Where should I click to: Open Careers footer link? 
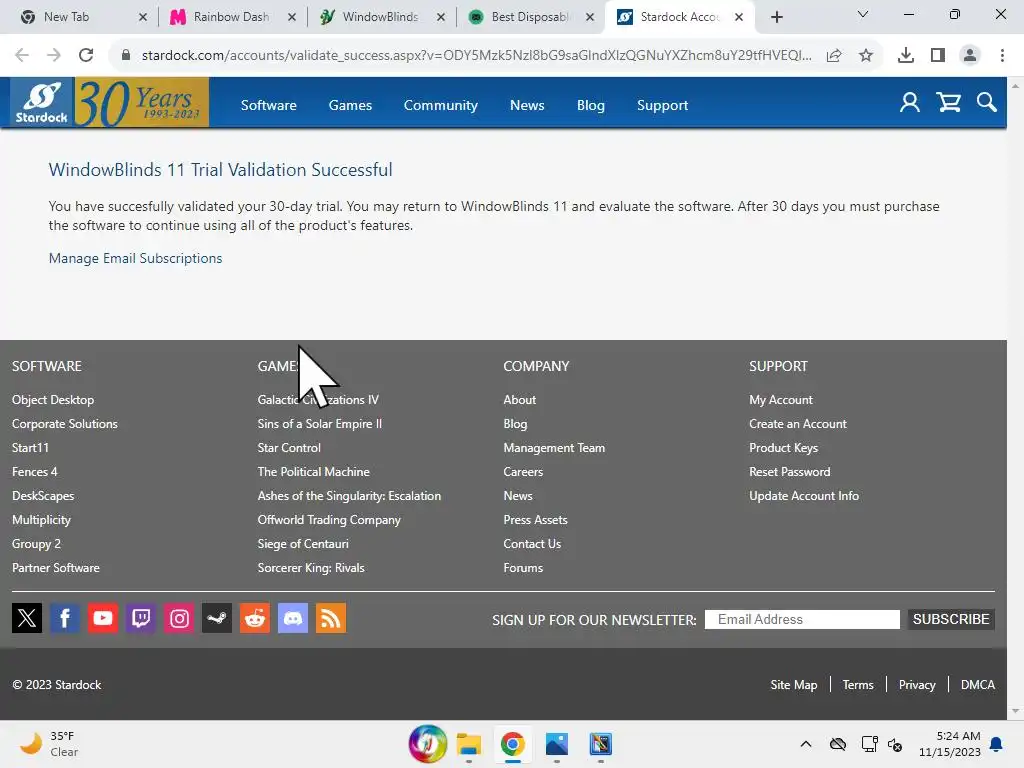522,472
